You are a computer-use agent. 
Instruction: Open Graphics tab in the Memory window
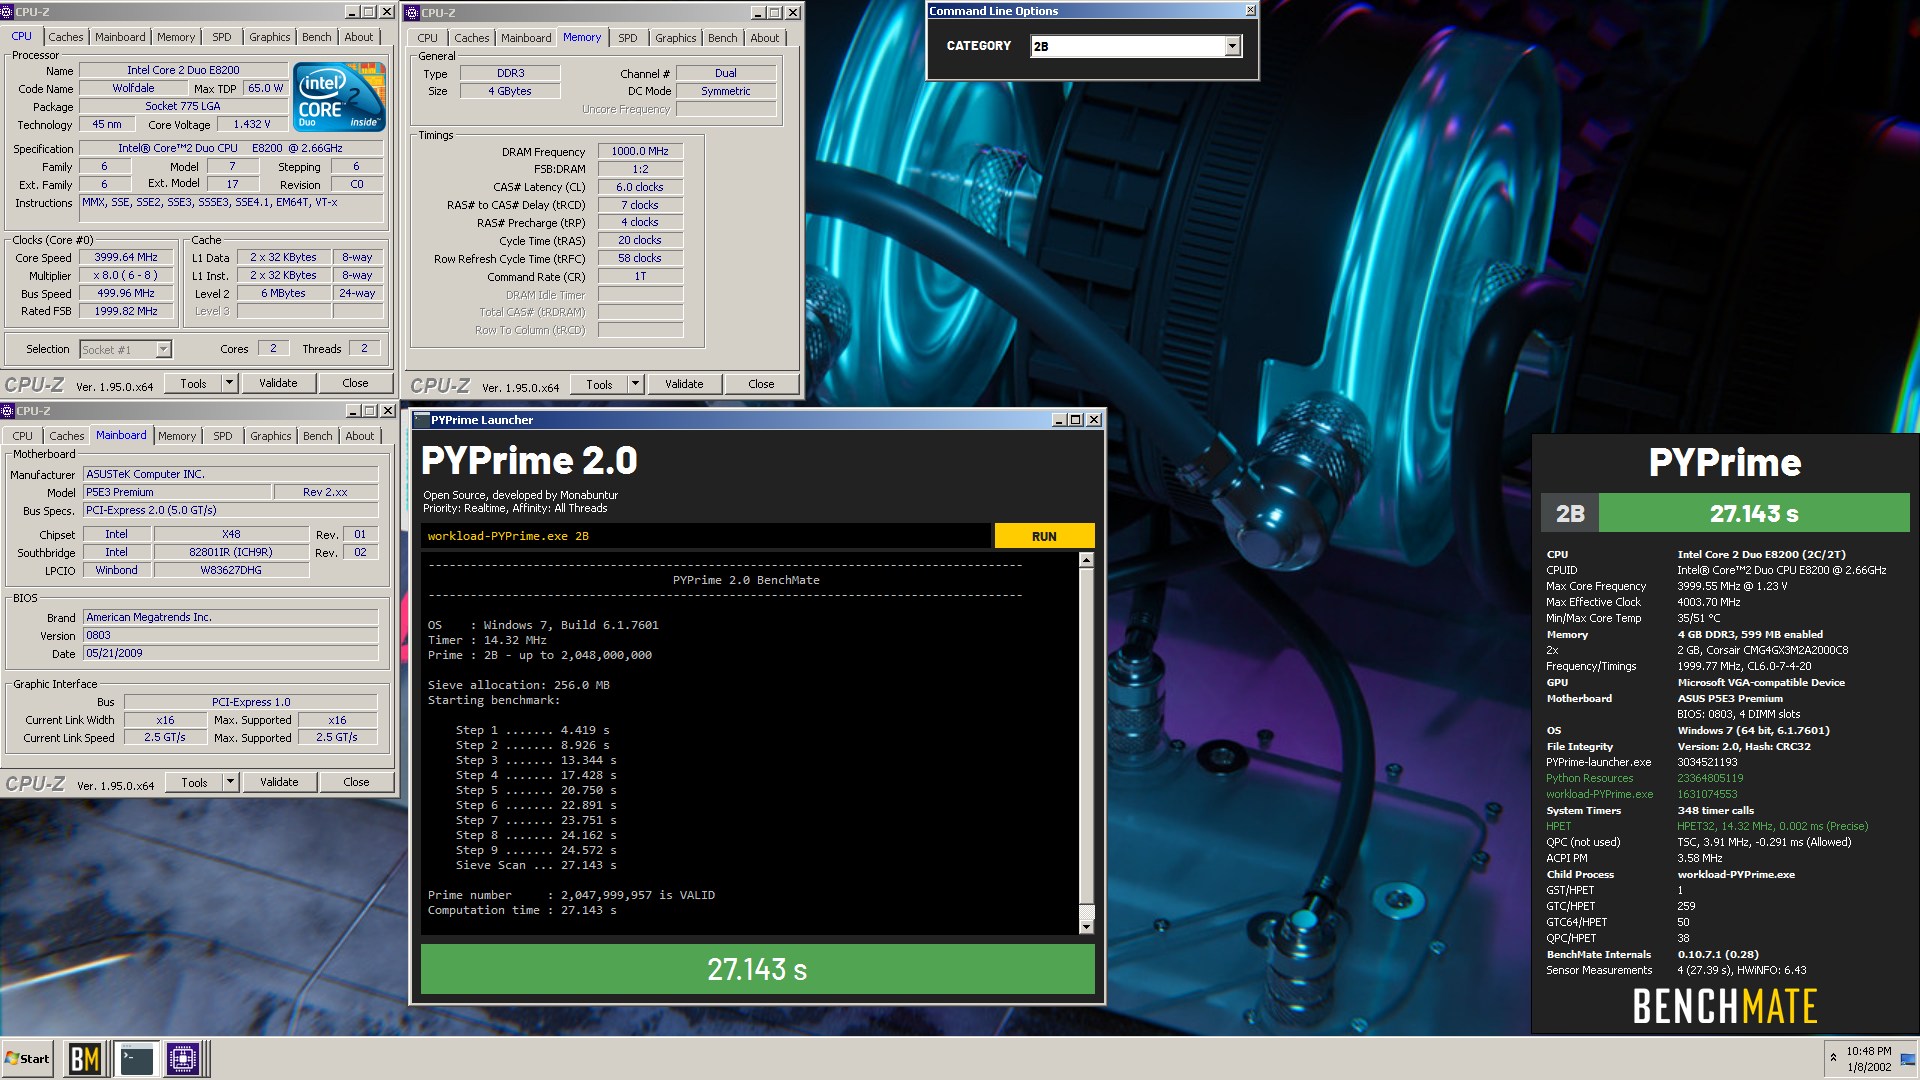tap(676, 38)
